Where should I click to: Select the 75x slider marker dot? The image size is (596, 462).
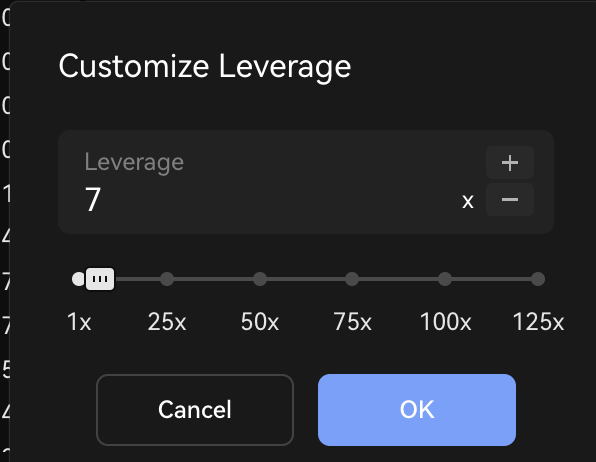coord(352,279)
